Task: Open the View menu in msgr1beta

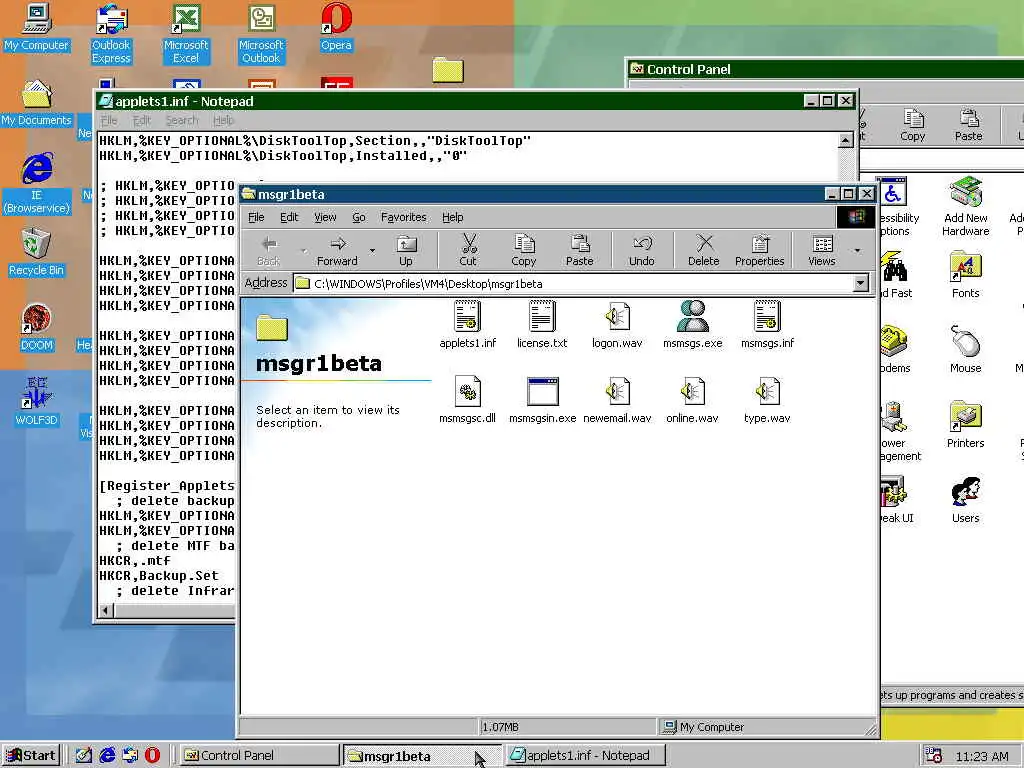Action: (325, 217)
